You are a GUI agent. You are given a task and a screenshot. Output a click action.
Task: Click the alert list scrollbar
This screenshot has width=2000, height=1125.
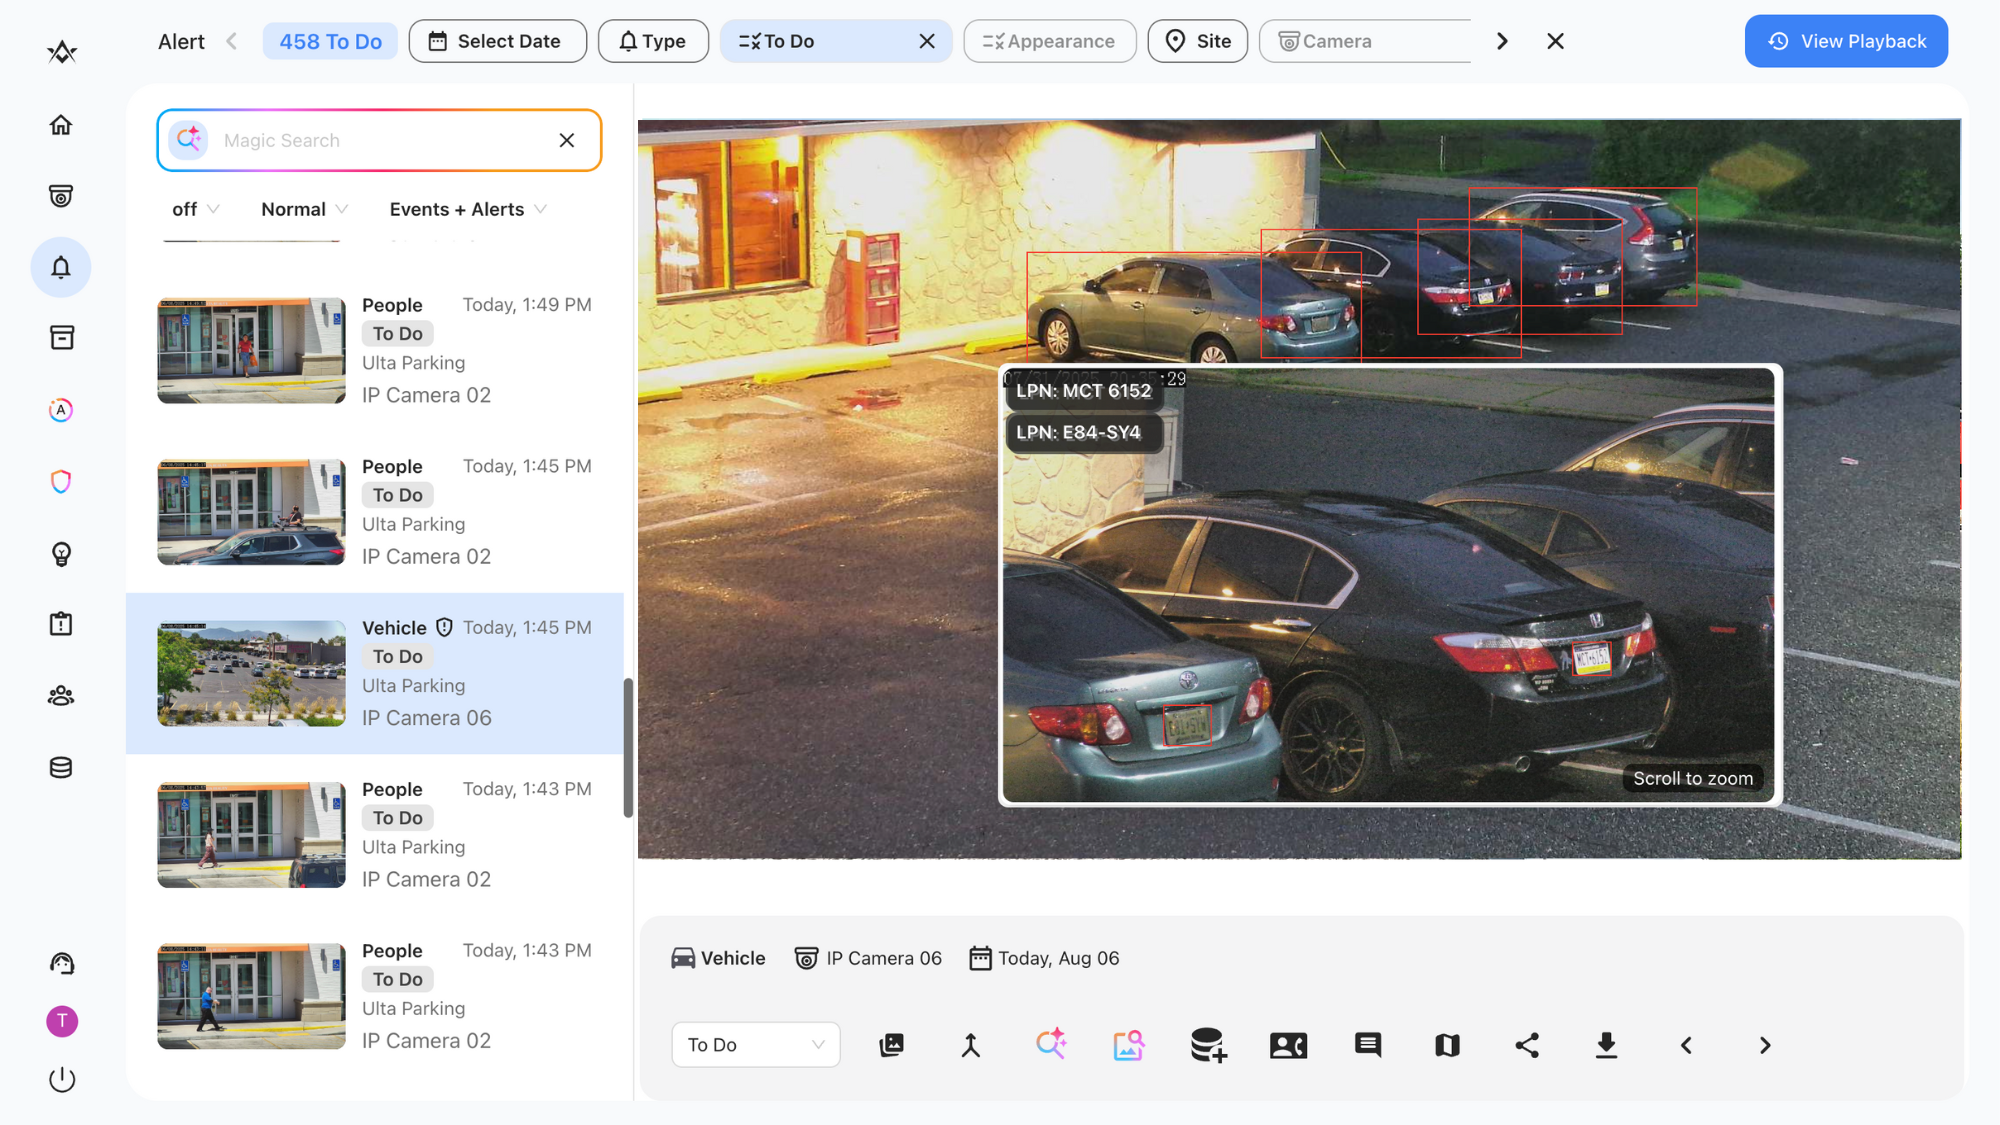coord(628,748)
